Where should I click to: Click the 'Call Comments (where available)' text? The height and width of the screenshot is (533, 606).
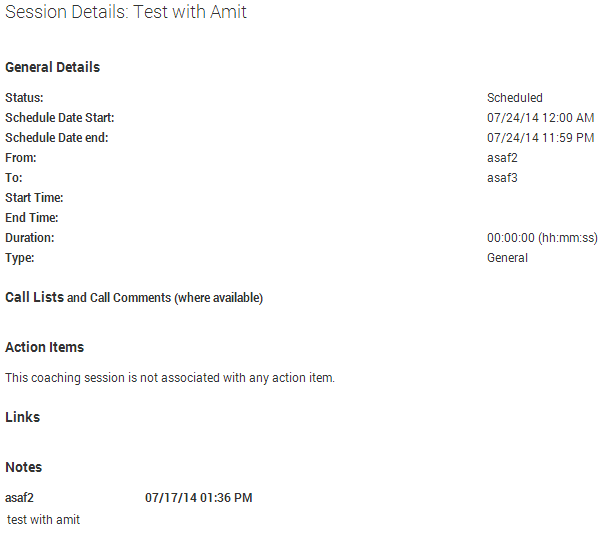pos(176,298)
